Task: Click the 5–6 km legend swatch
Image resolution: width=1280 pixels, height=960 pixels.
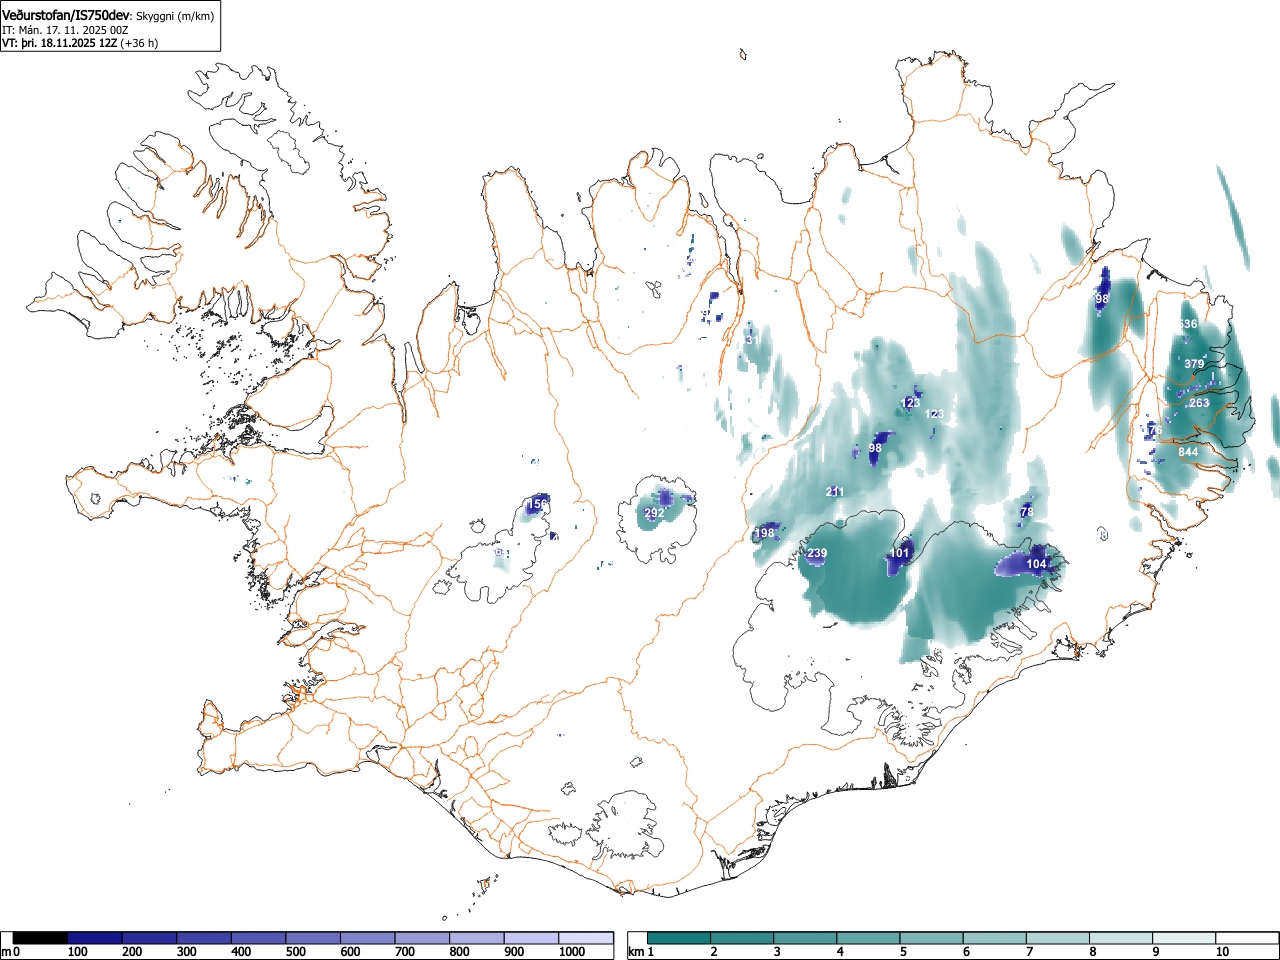Action: coord(931,938)
